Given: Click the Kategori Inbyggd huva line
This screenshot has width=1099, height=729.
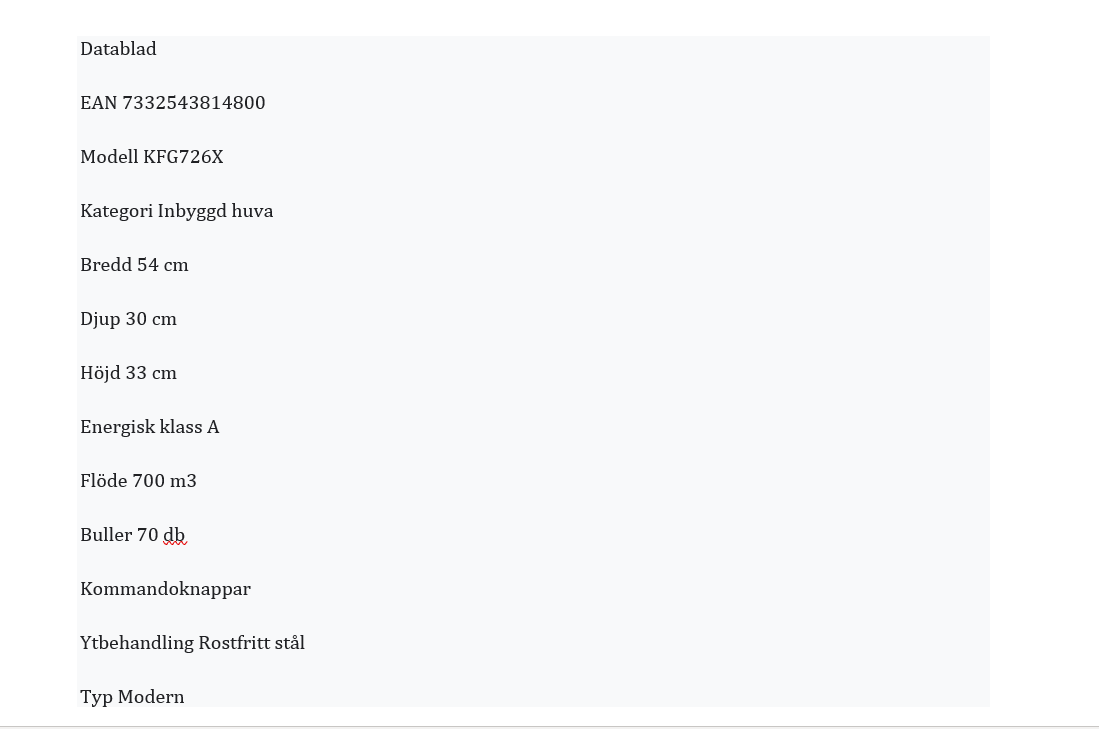Looking at the screenshot, I should click(x=177, y=212).
